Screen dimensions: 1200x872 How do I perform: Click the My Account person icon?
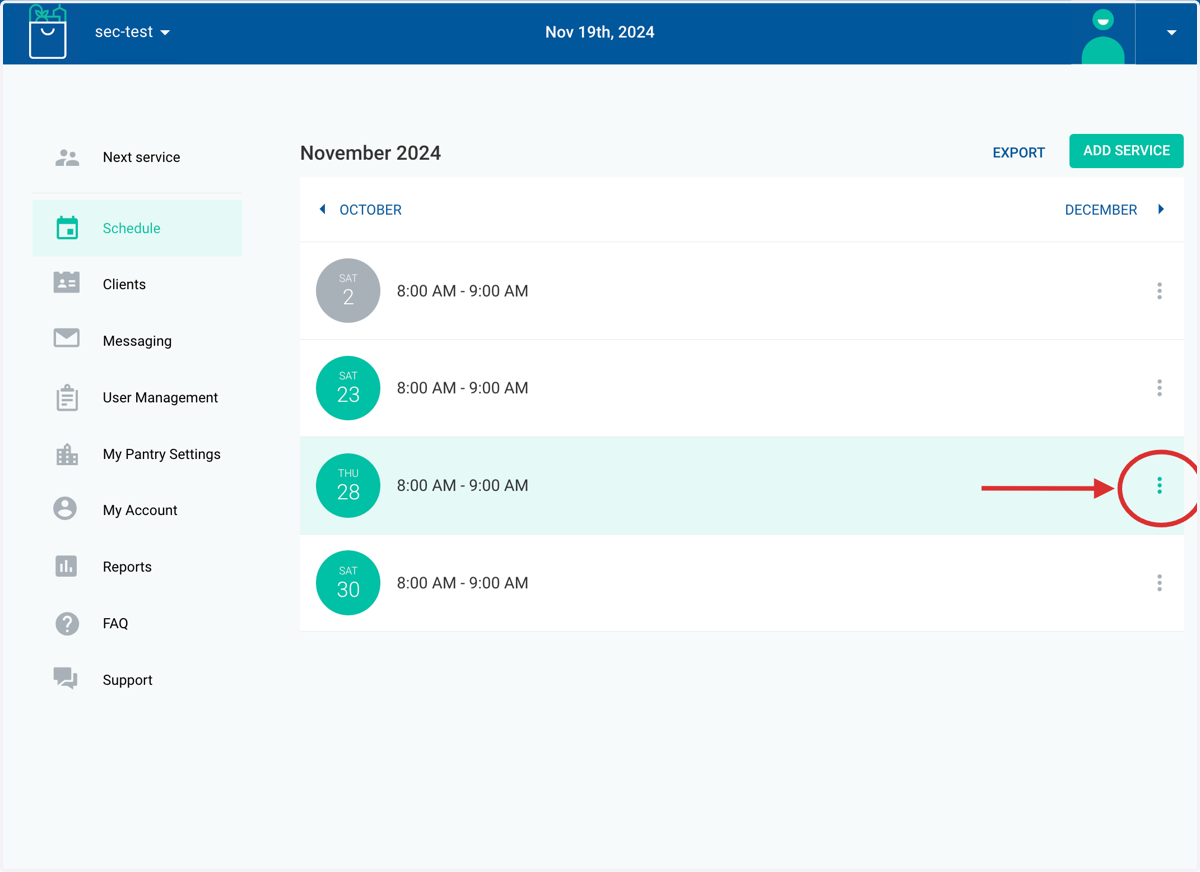tap(65, 509)
